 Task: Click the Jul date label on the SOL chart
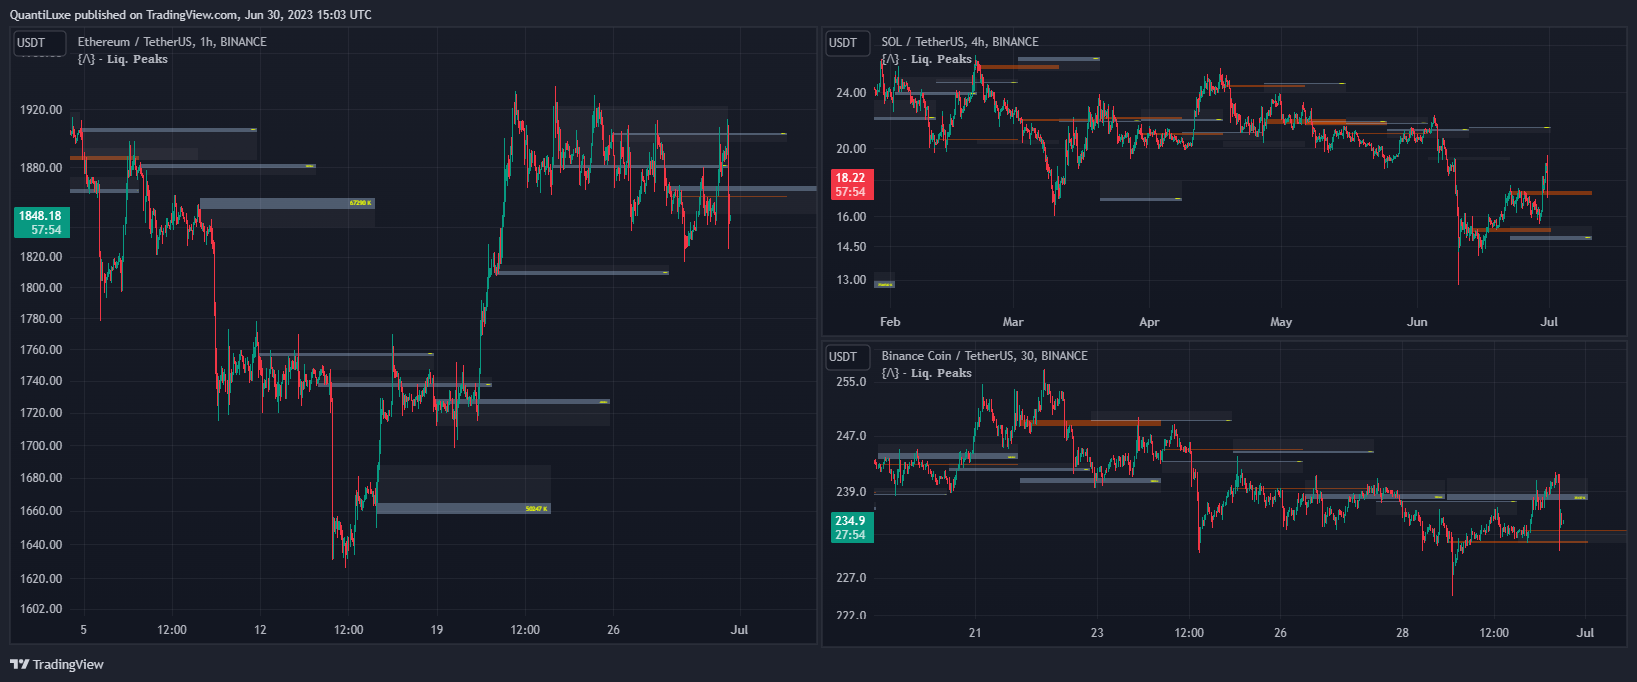pyautogui.click(x=1549, y=322)
